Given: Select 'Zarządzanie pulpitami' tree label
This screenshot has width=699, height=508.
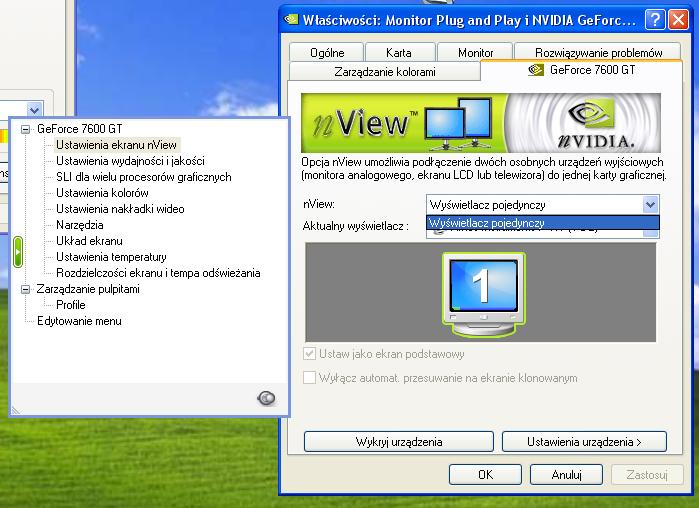Looking at the screenshot, I should (88, 289).
